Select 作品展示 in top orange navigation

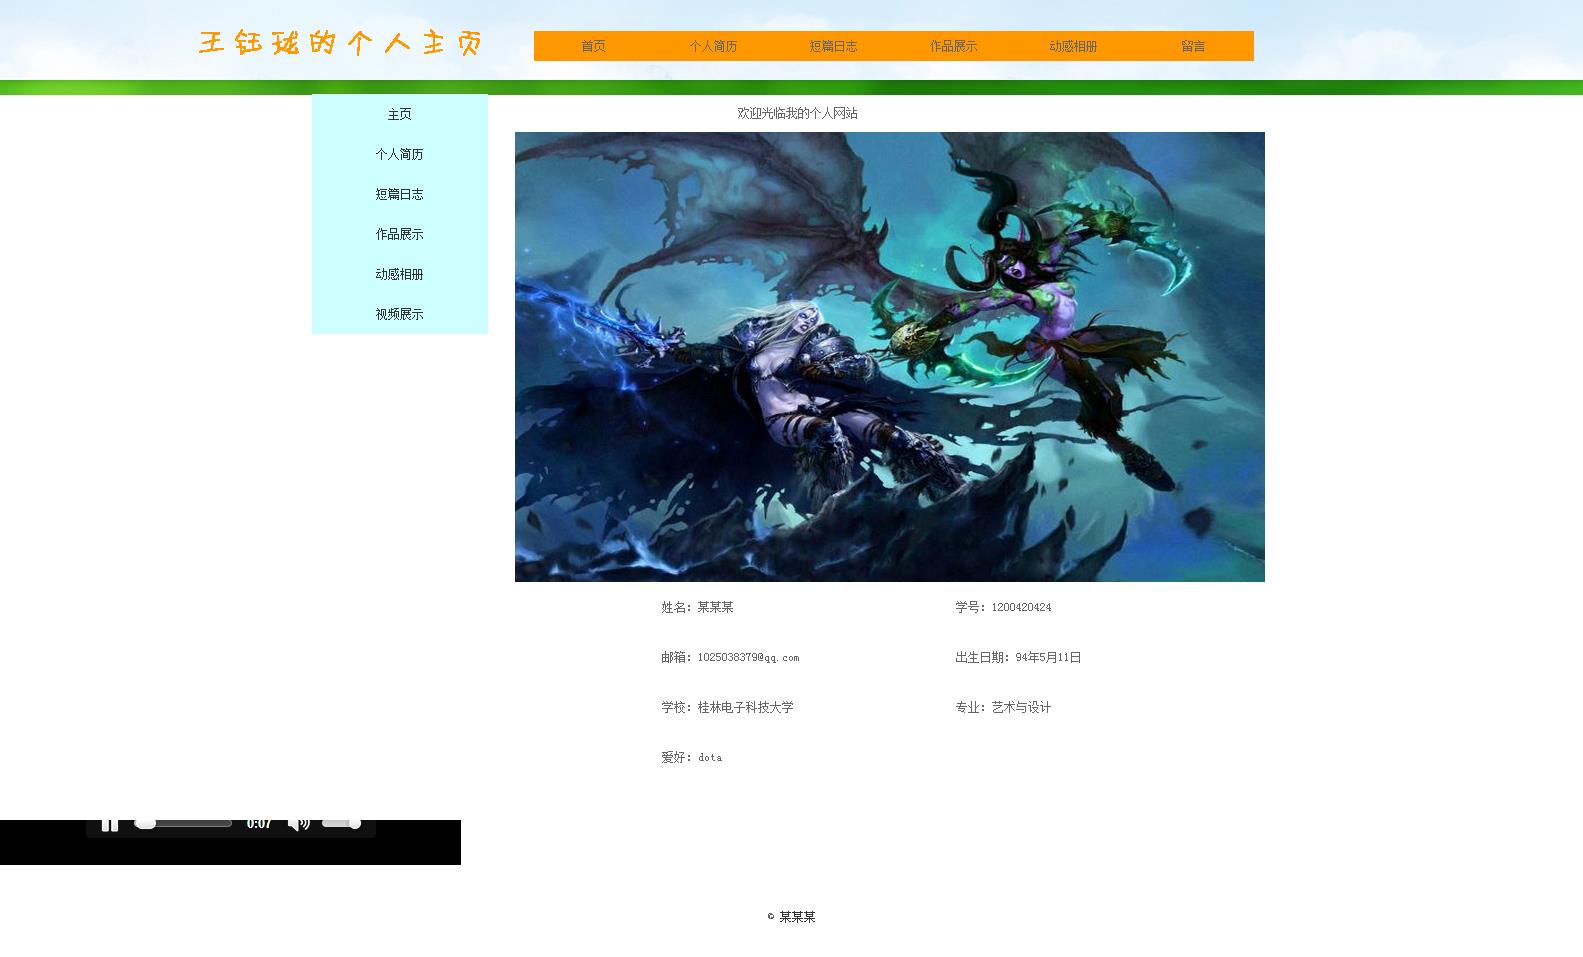[953, 46]
